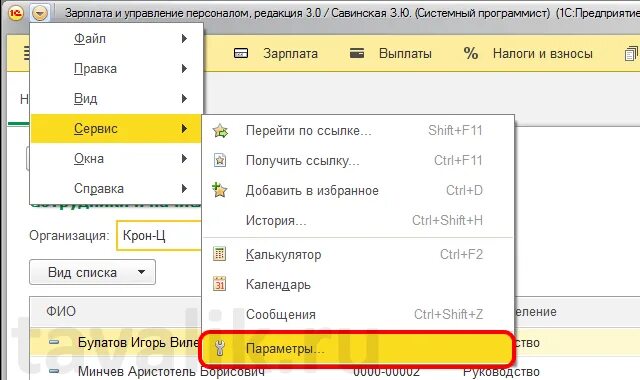This screenshot has height=380, width=640.
Task: Click the calendar icon
Action: tap(220, 284)
